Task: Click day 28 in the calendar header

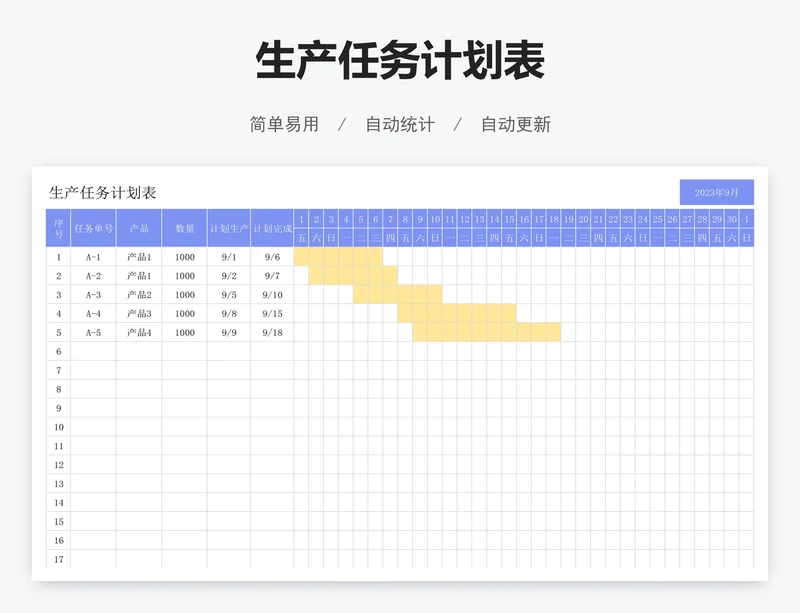Action: pos(702,219)
